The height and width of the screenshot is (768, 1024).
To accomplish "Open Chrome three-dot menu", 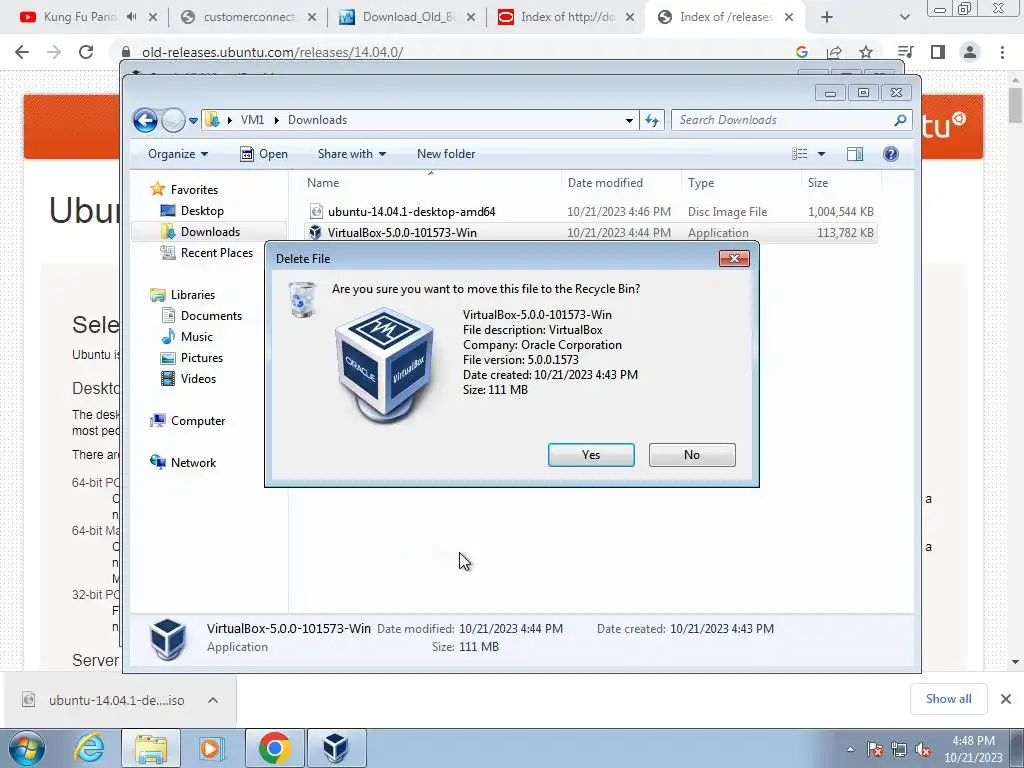I will pos(1002,52).
